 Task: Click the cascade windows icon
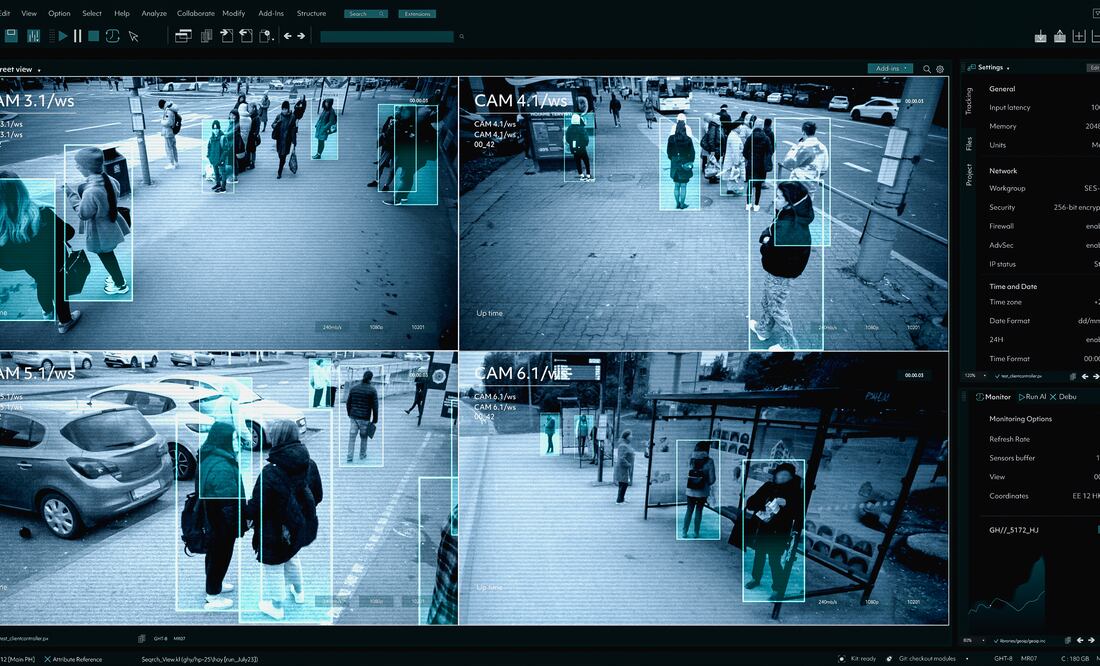(x=183, y=36)
